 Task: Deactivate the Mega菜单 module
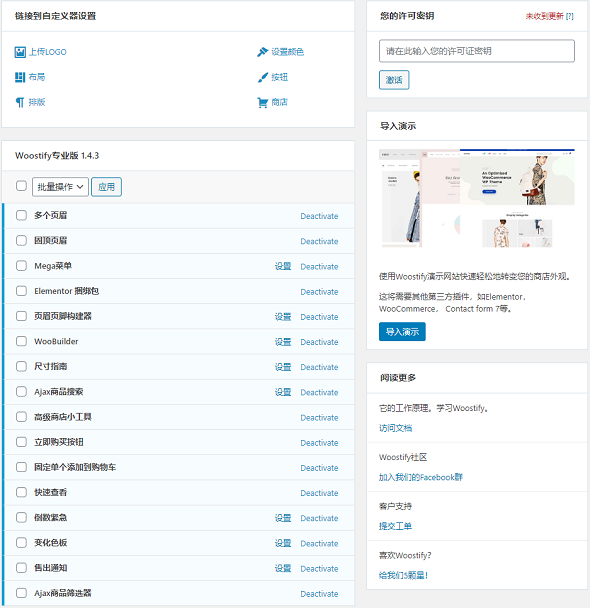click(x=319, y=266)
